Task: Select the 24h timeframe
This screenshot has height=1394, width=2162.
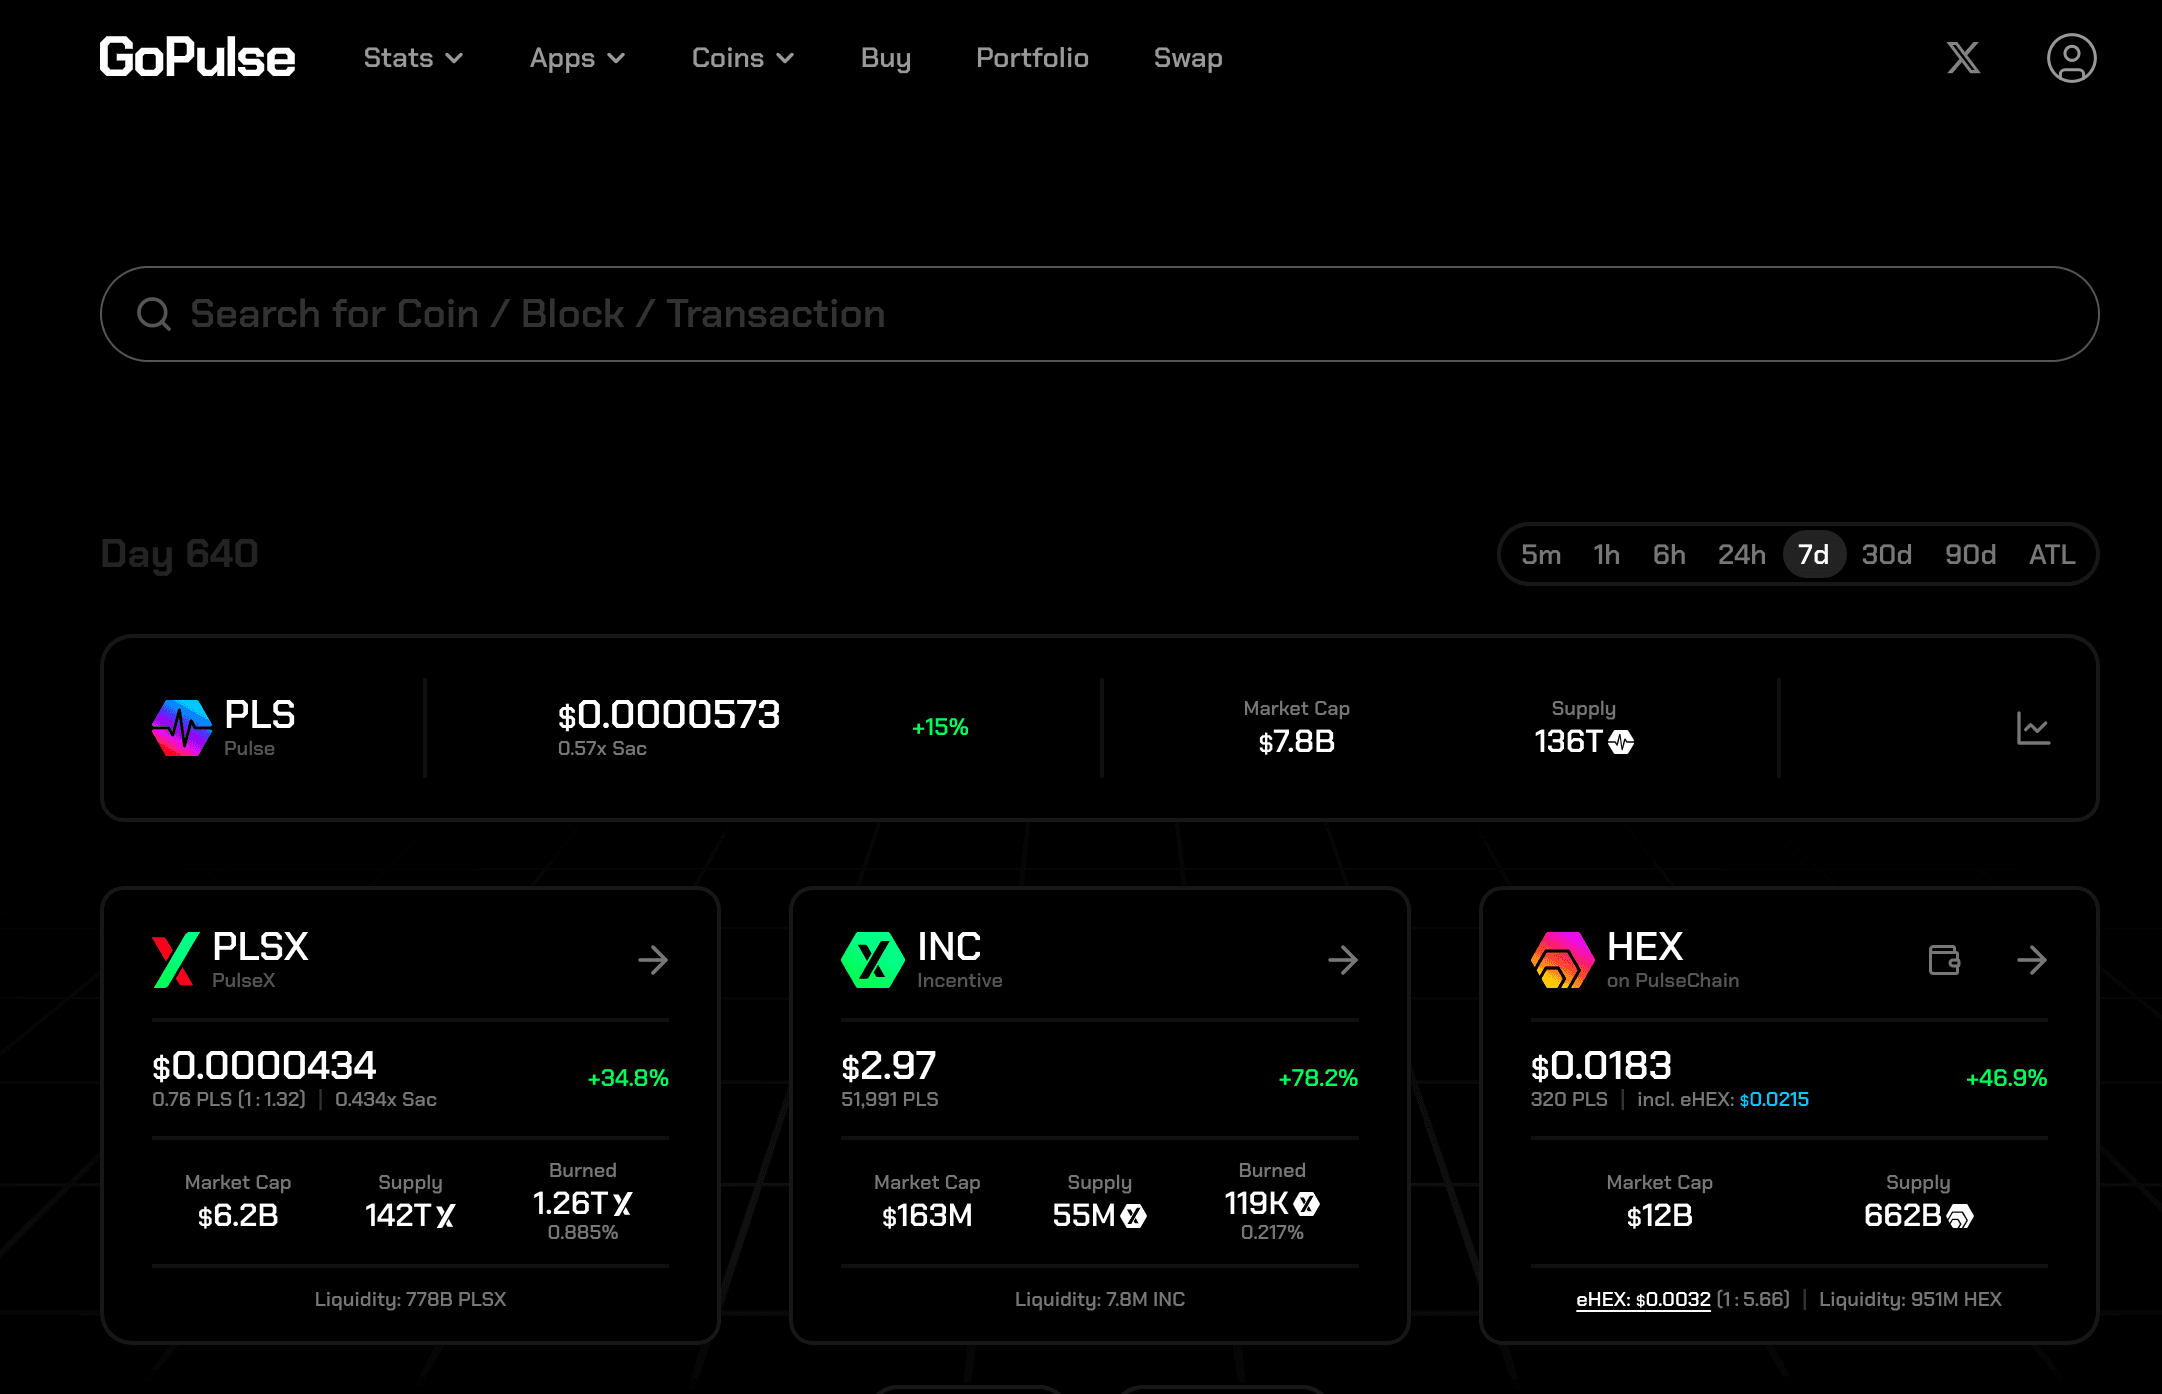Action: (x=1741, y=554)
